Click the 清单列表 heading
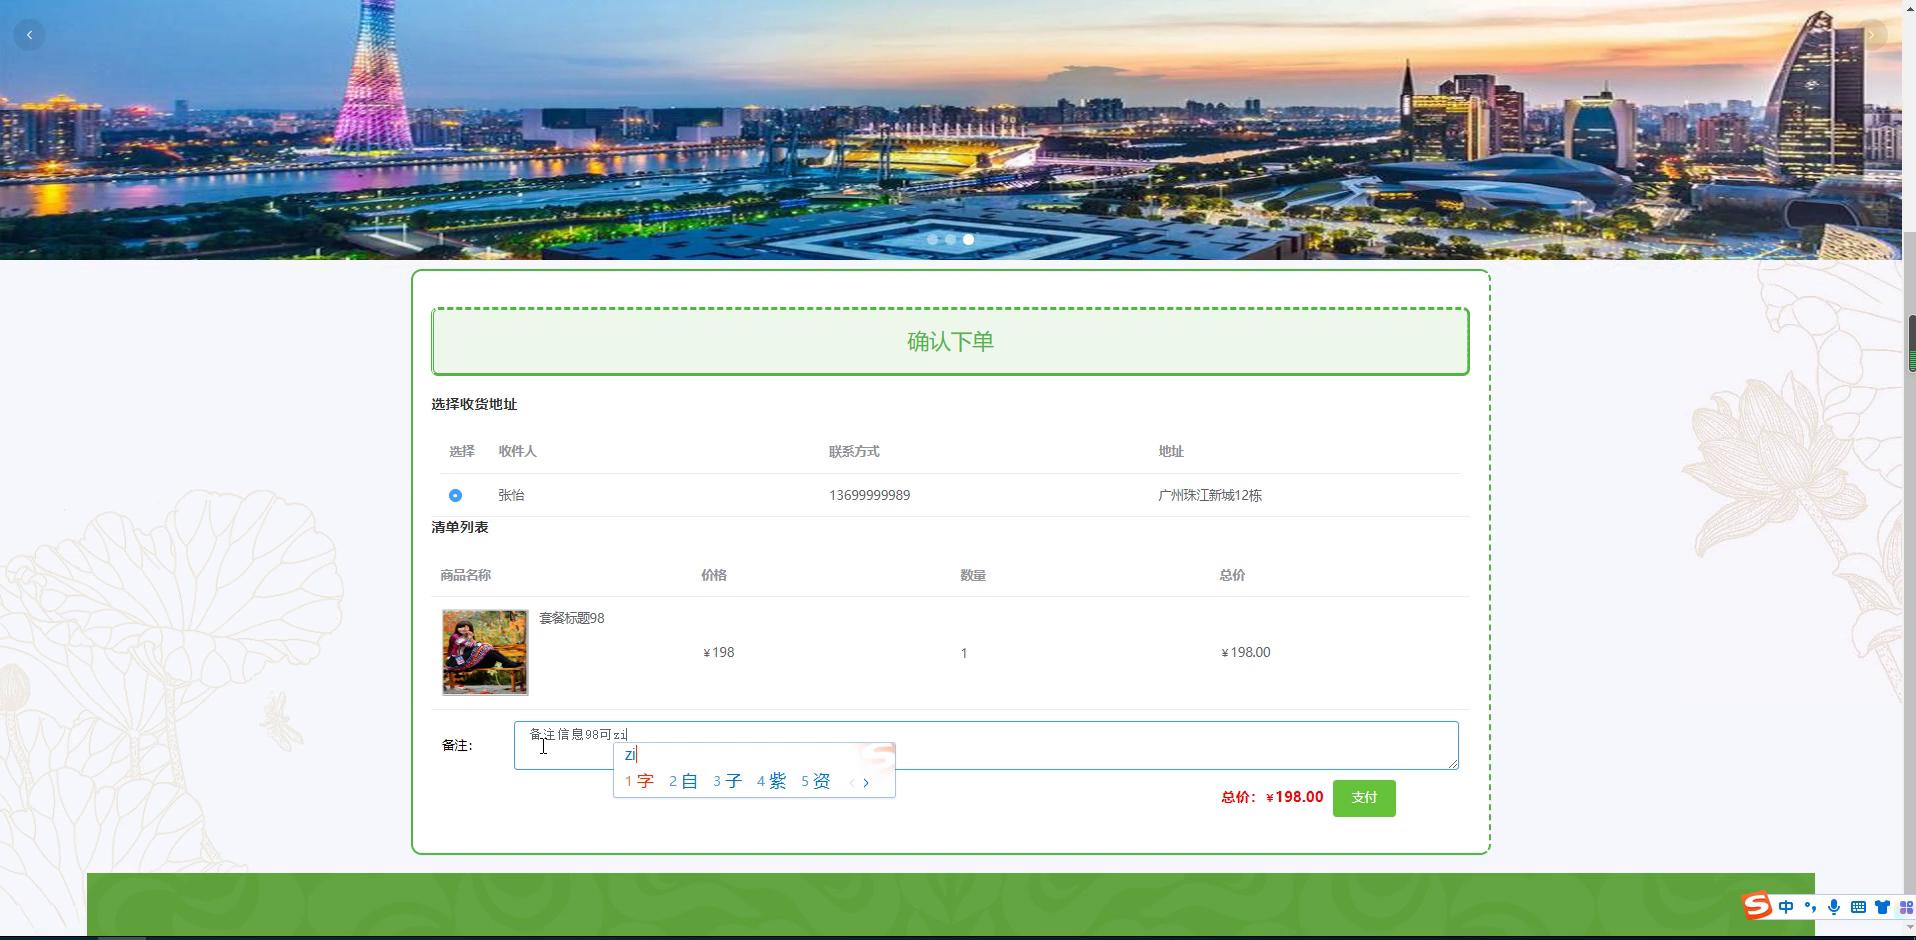1916x940 pixels. coord(460,527)
